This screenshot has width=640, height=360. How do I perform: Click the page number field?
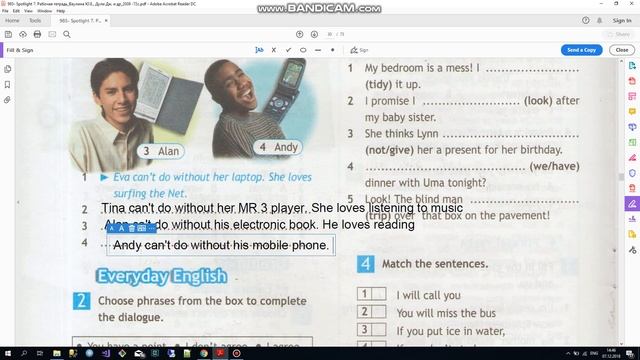(x=330, y=35)
